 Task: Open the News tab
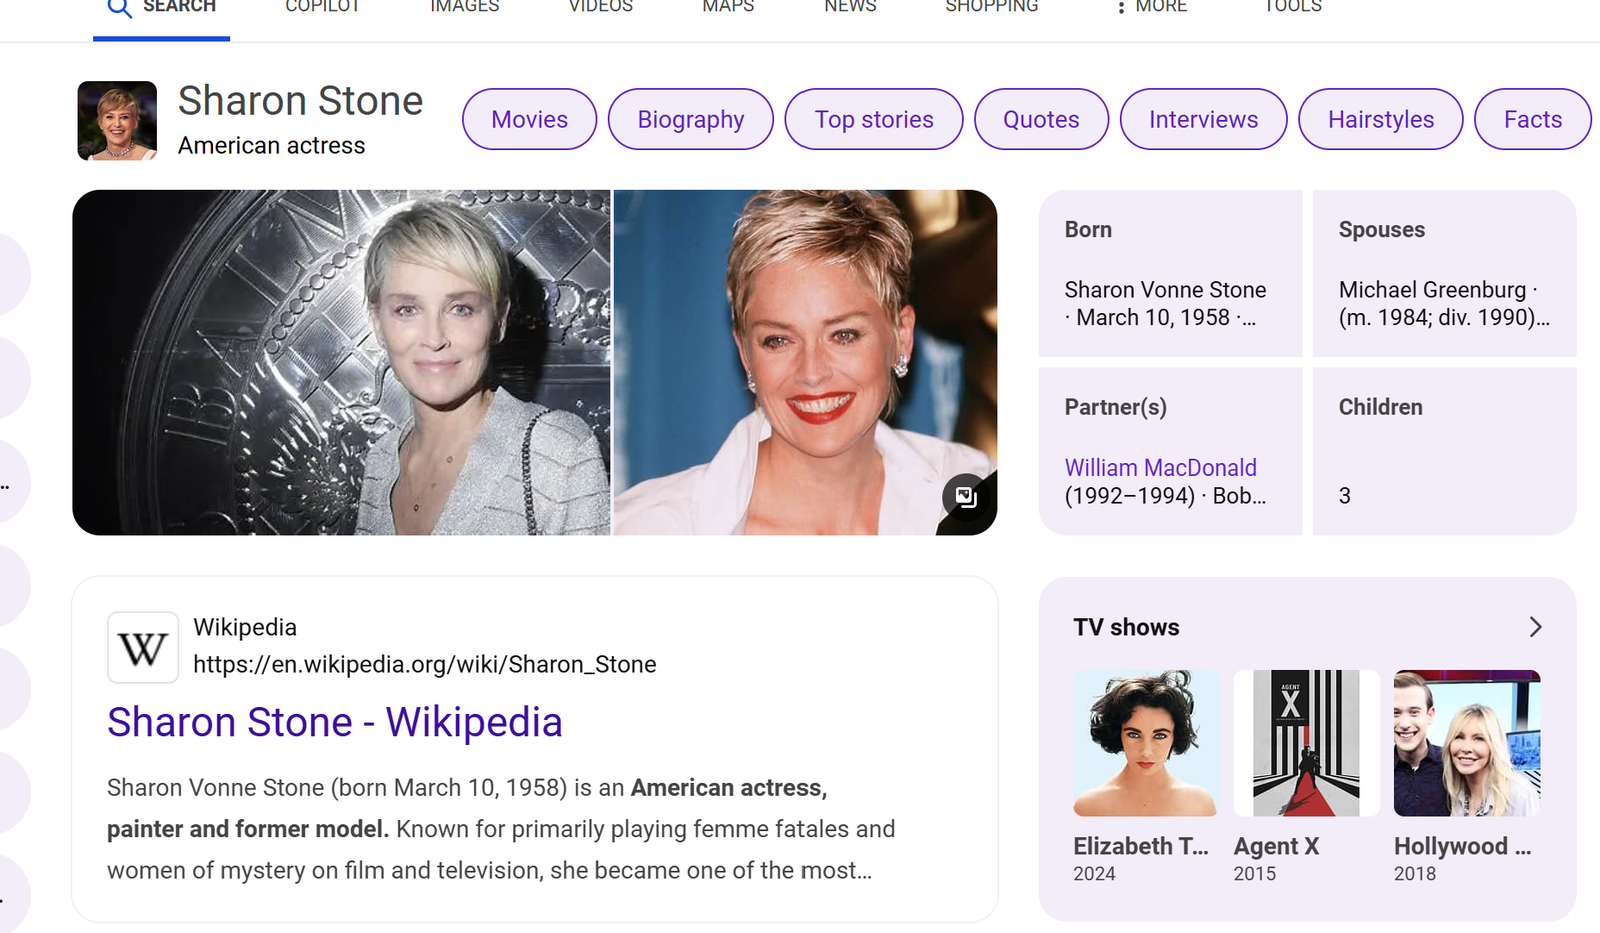pyautogui.click(x=850, y=8)
